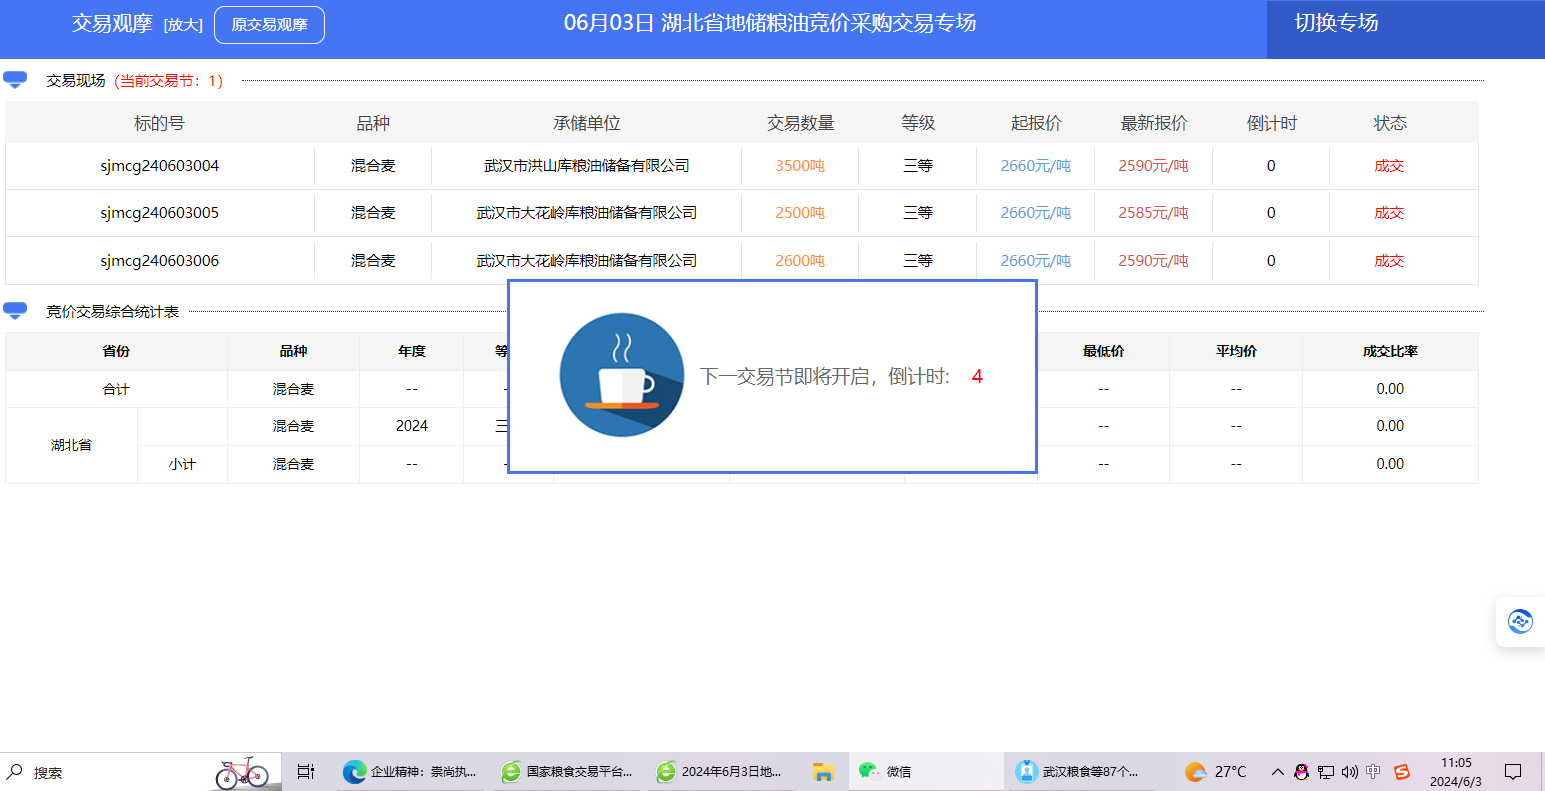
Task: Click the floating blue trading platform icon on right edge
Action: 1520,621
